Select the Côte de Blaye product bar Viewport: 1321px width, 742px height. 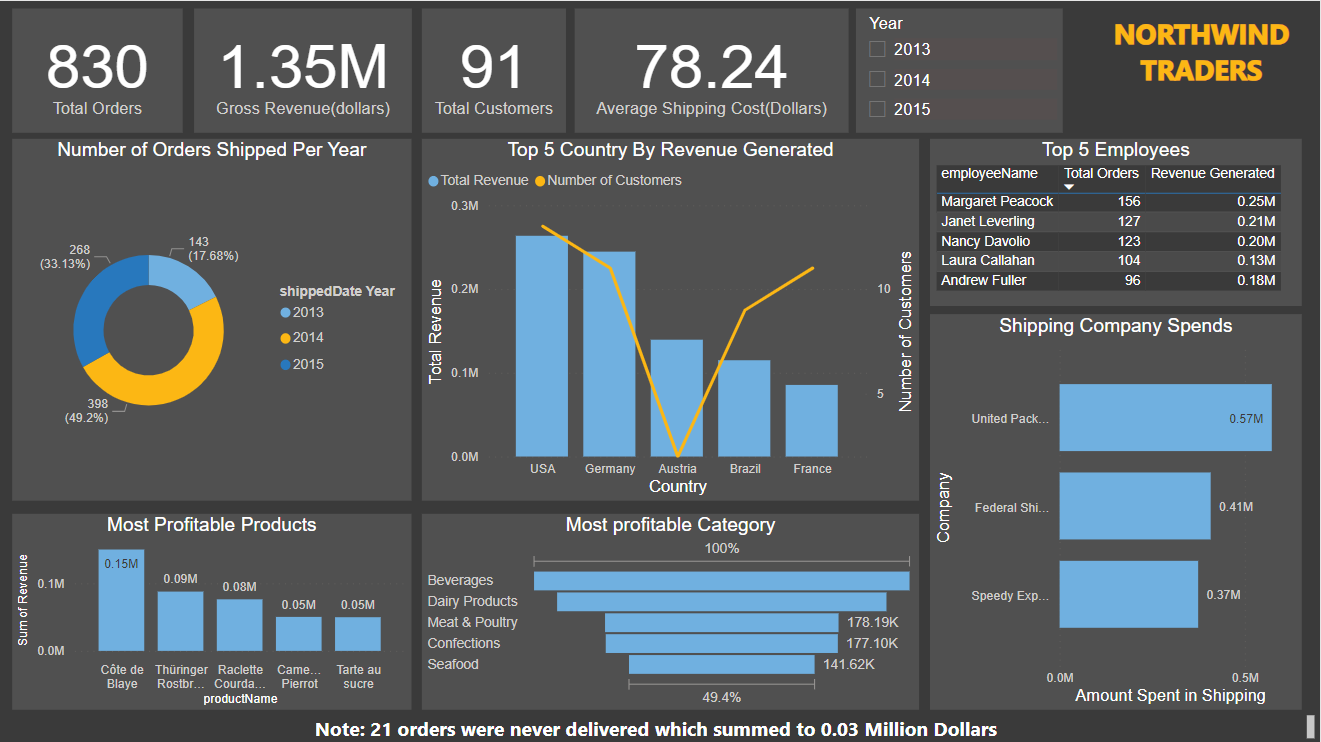121,600
